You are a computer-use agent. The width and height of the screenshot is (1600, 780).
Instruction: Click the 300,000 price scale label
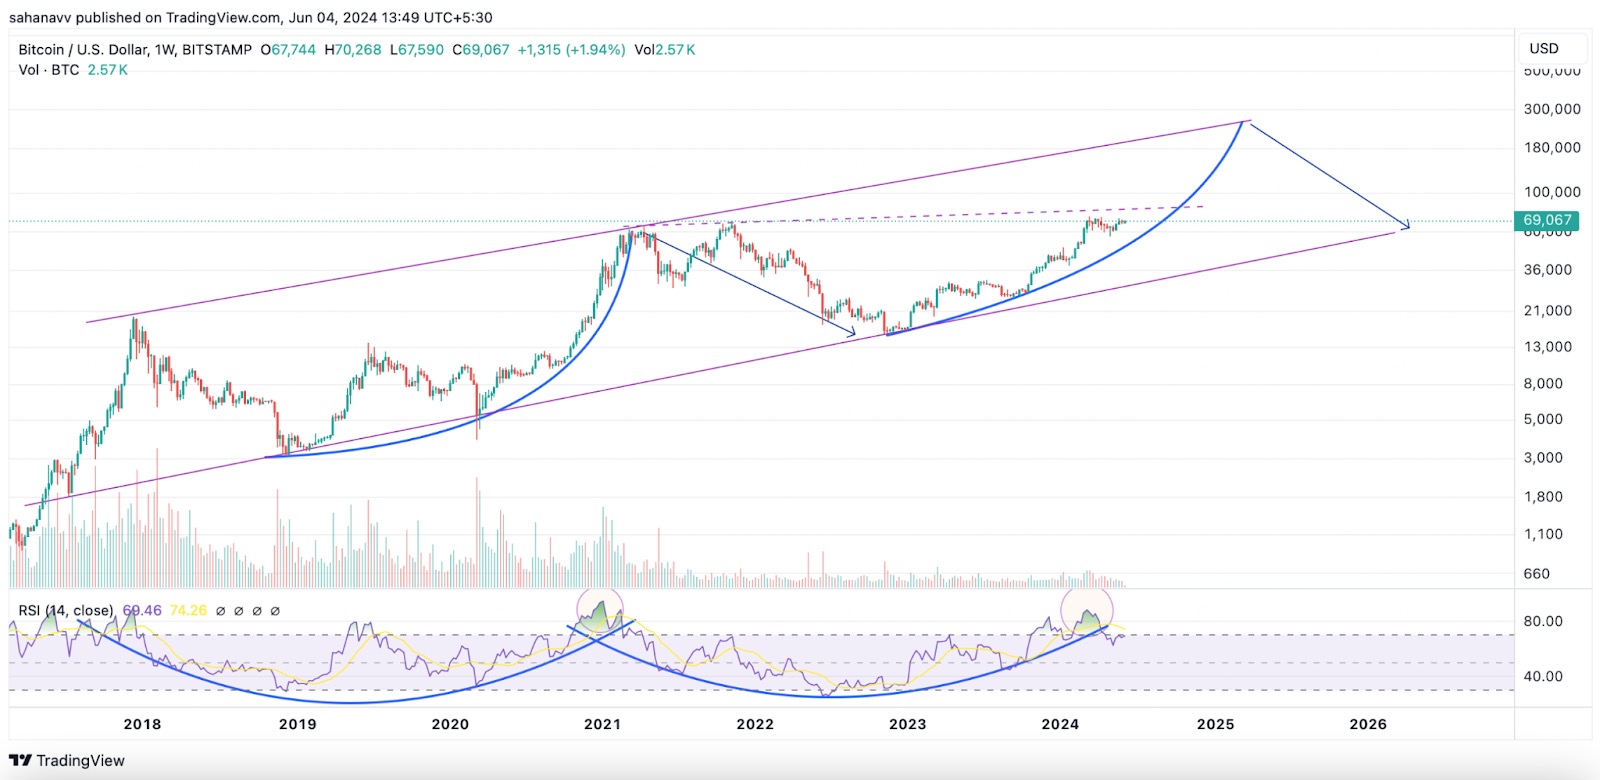(1551, 109)
